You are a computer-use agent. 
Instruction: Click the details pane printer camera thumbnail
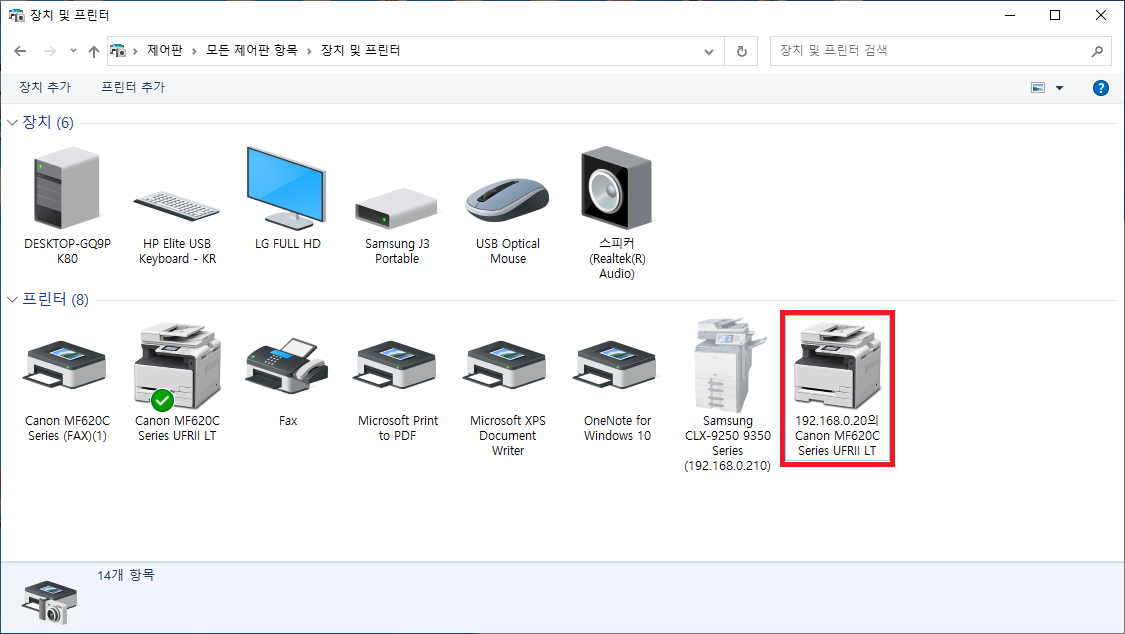[x=49, y=601]
